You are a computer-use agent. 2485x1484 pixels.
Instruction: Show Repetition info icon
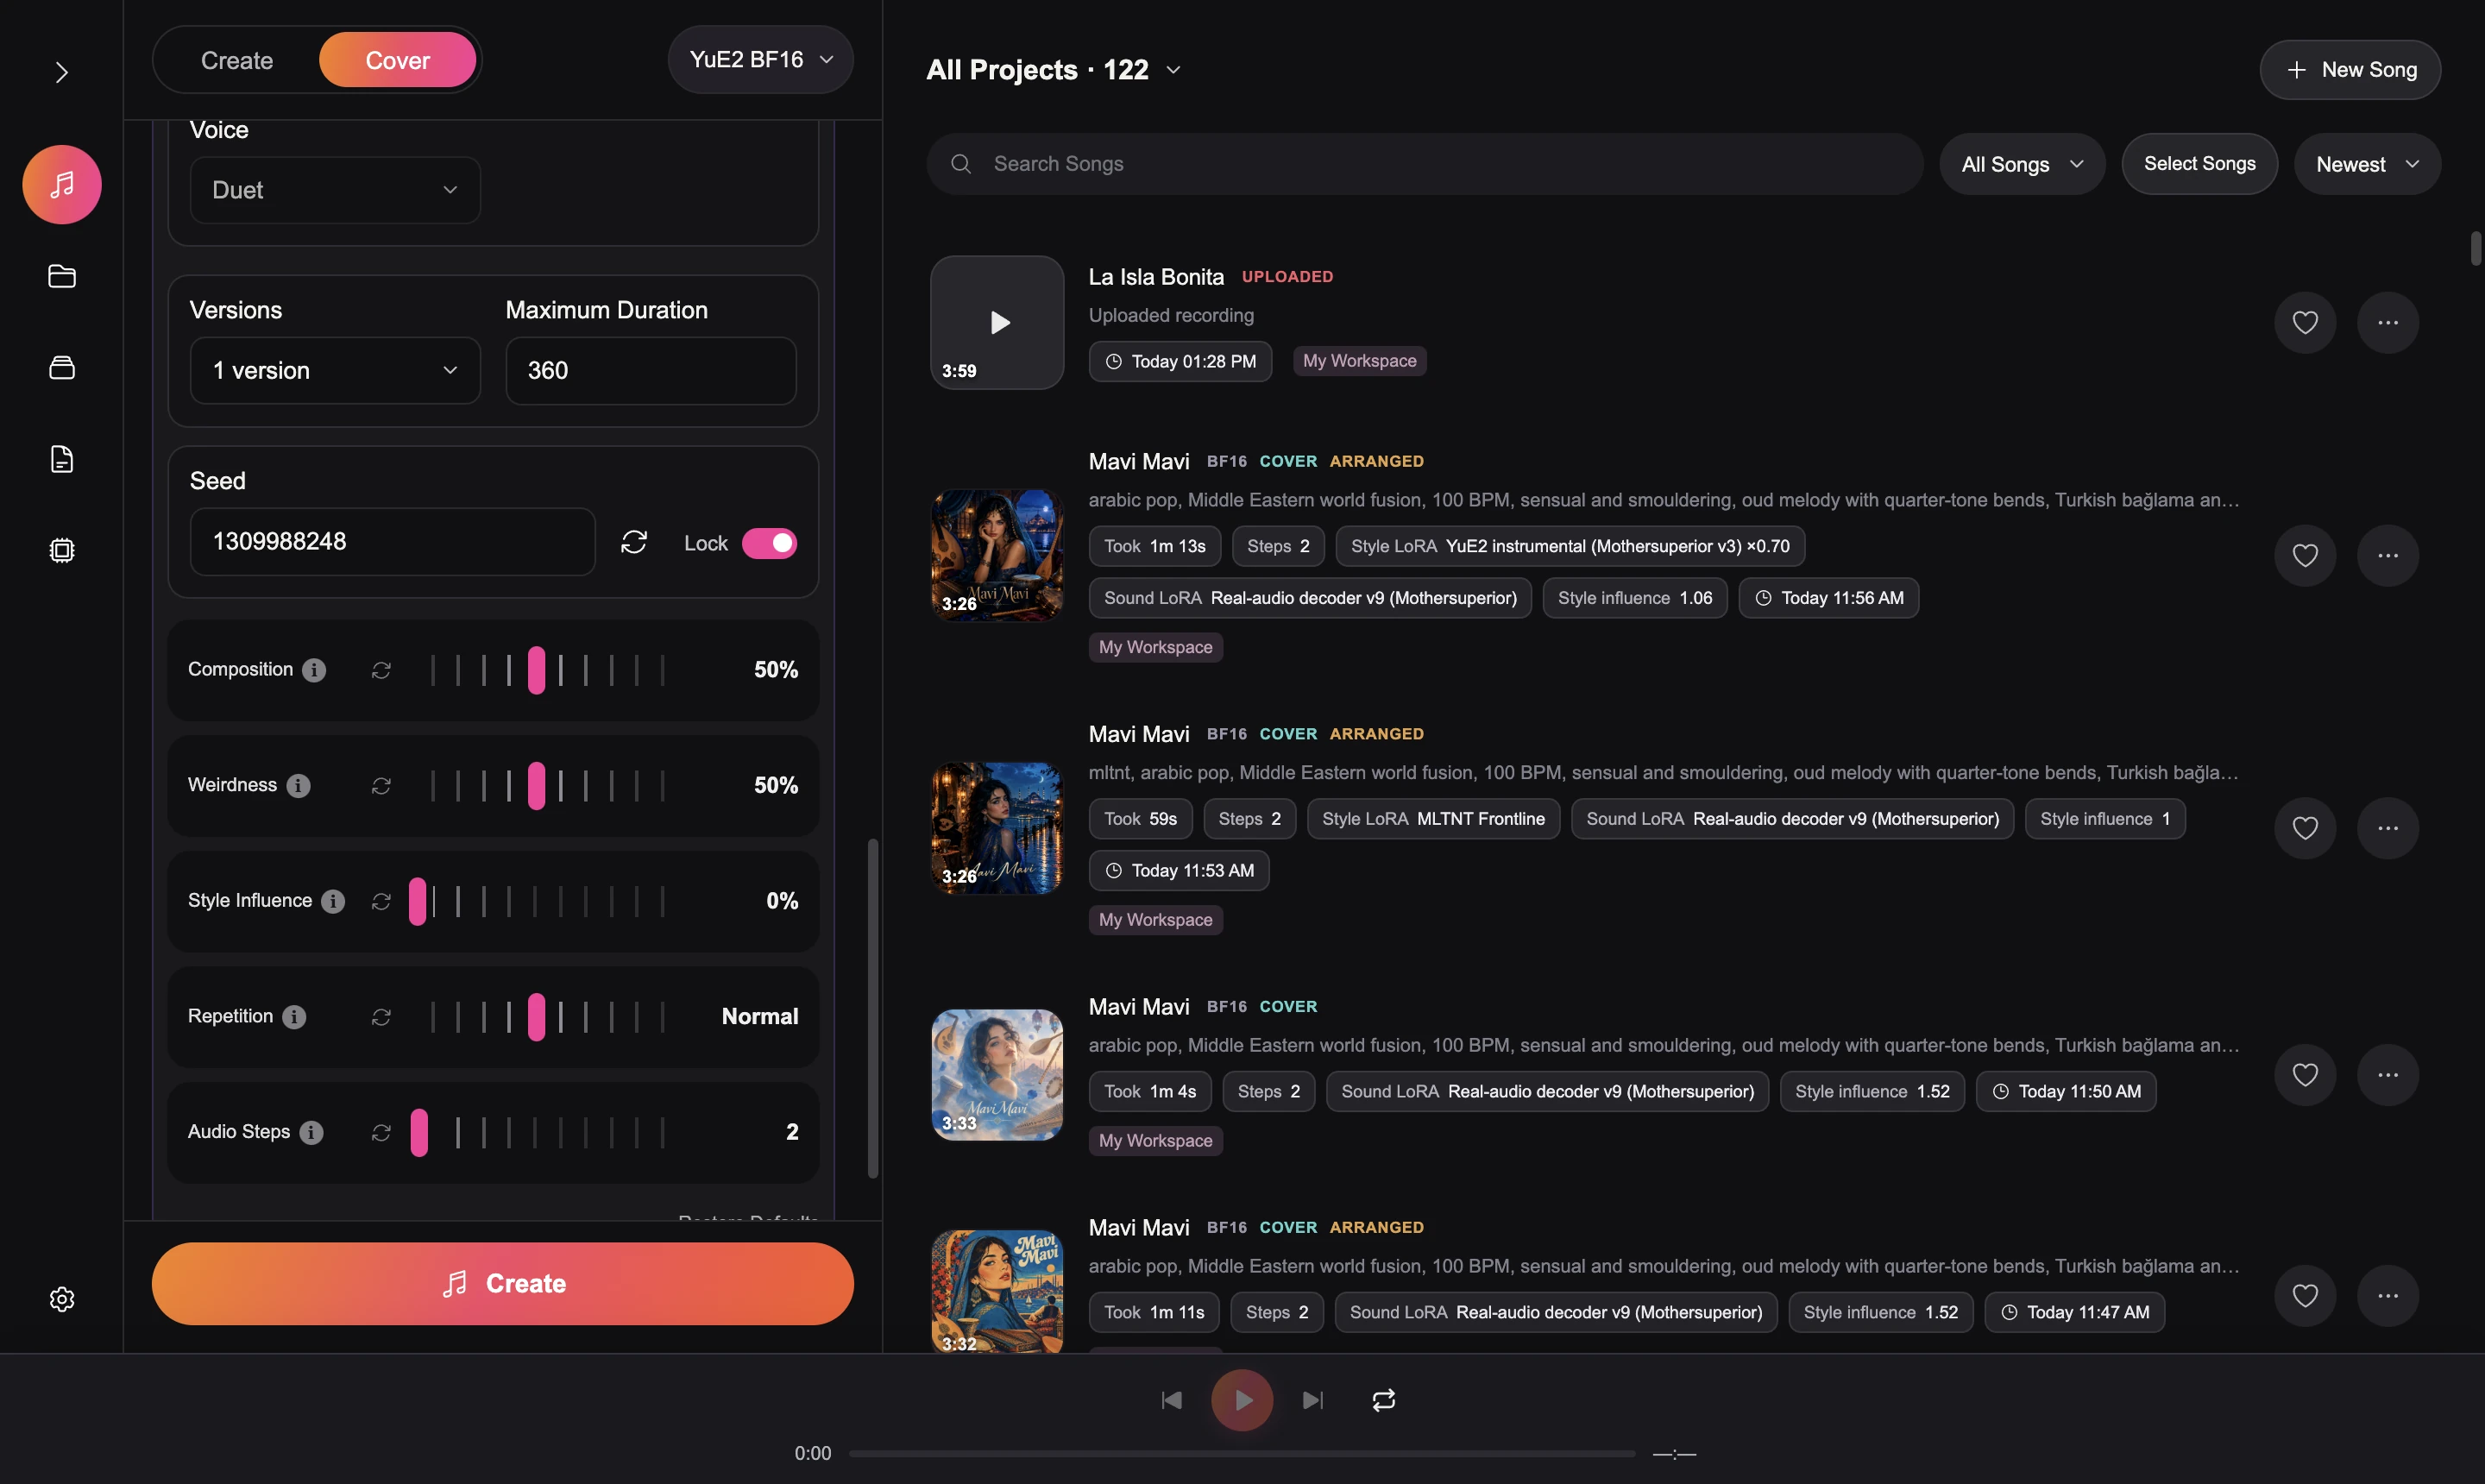pyautogui.click(x=294, y=1017)
